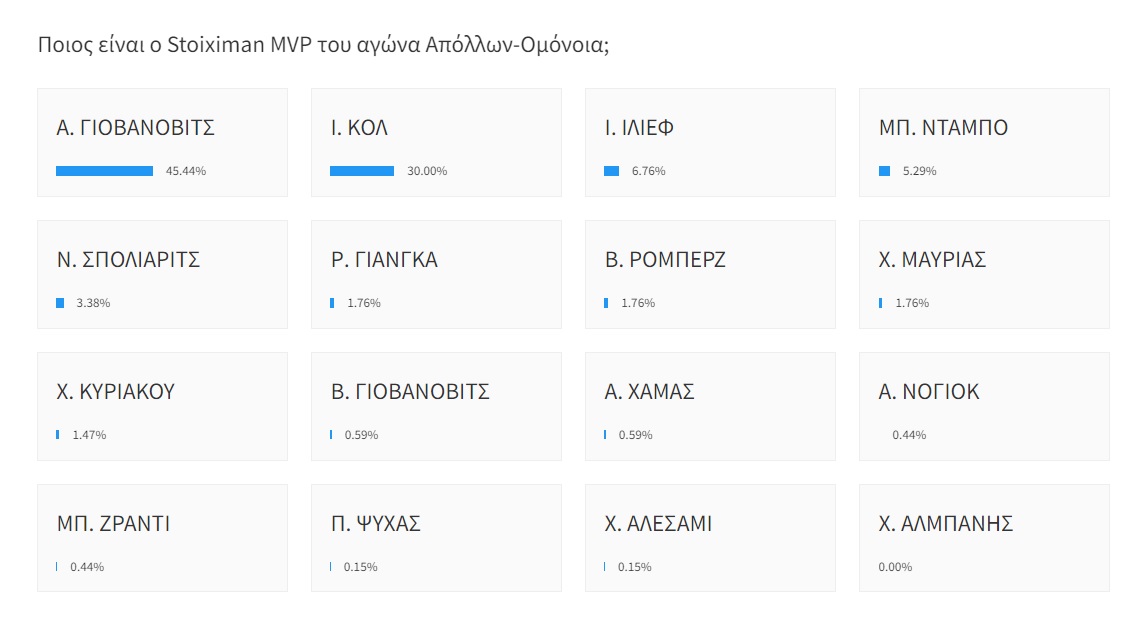
Task: Click the Χ. ΑΛΜΠΑΝΗΣ card
Action: [984, 538]
